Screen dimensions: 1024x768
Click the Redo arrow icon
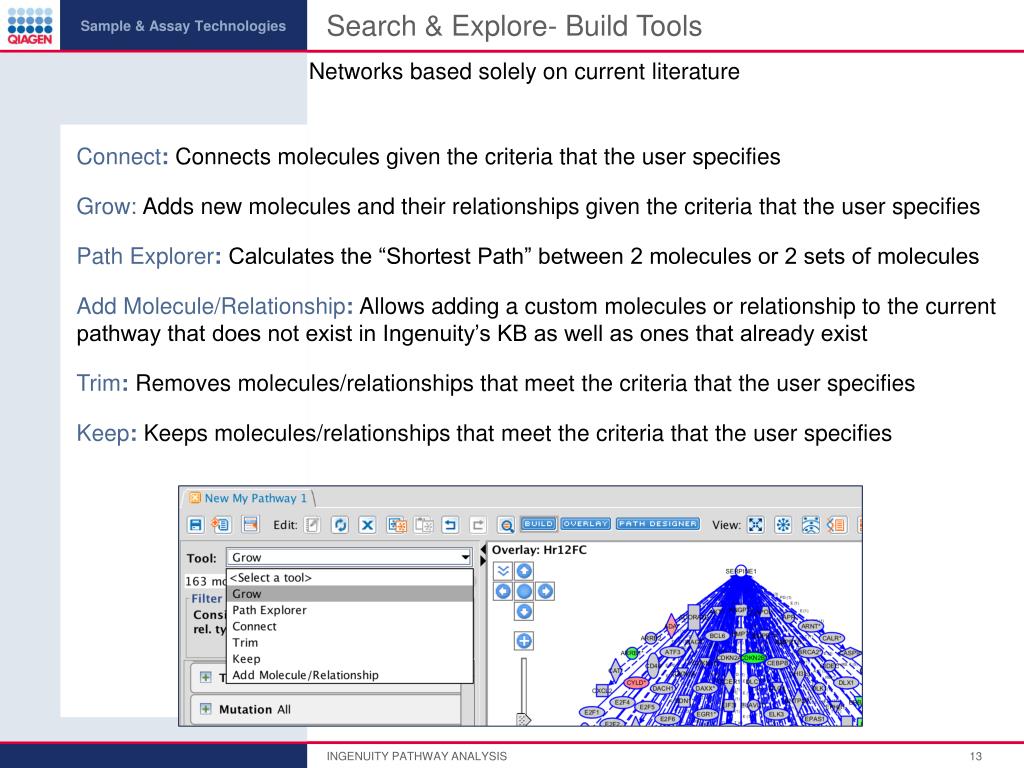pos(478,524)
